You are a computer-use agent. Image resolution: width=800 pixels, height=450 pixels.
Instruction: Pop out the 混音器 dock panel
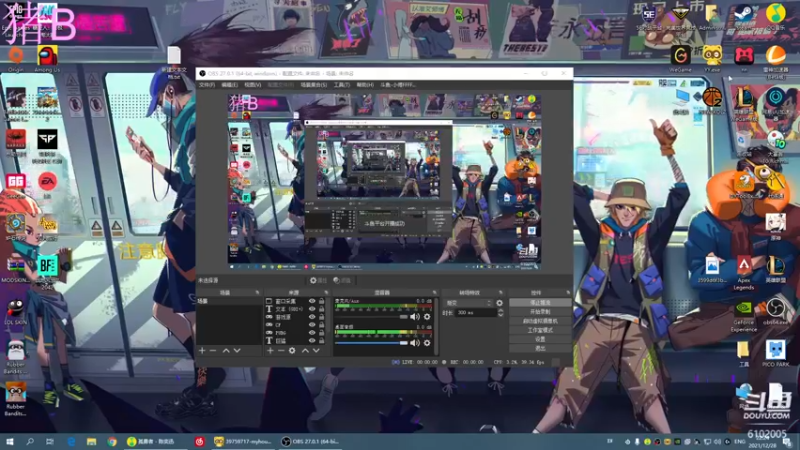point(435,292)
